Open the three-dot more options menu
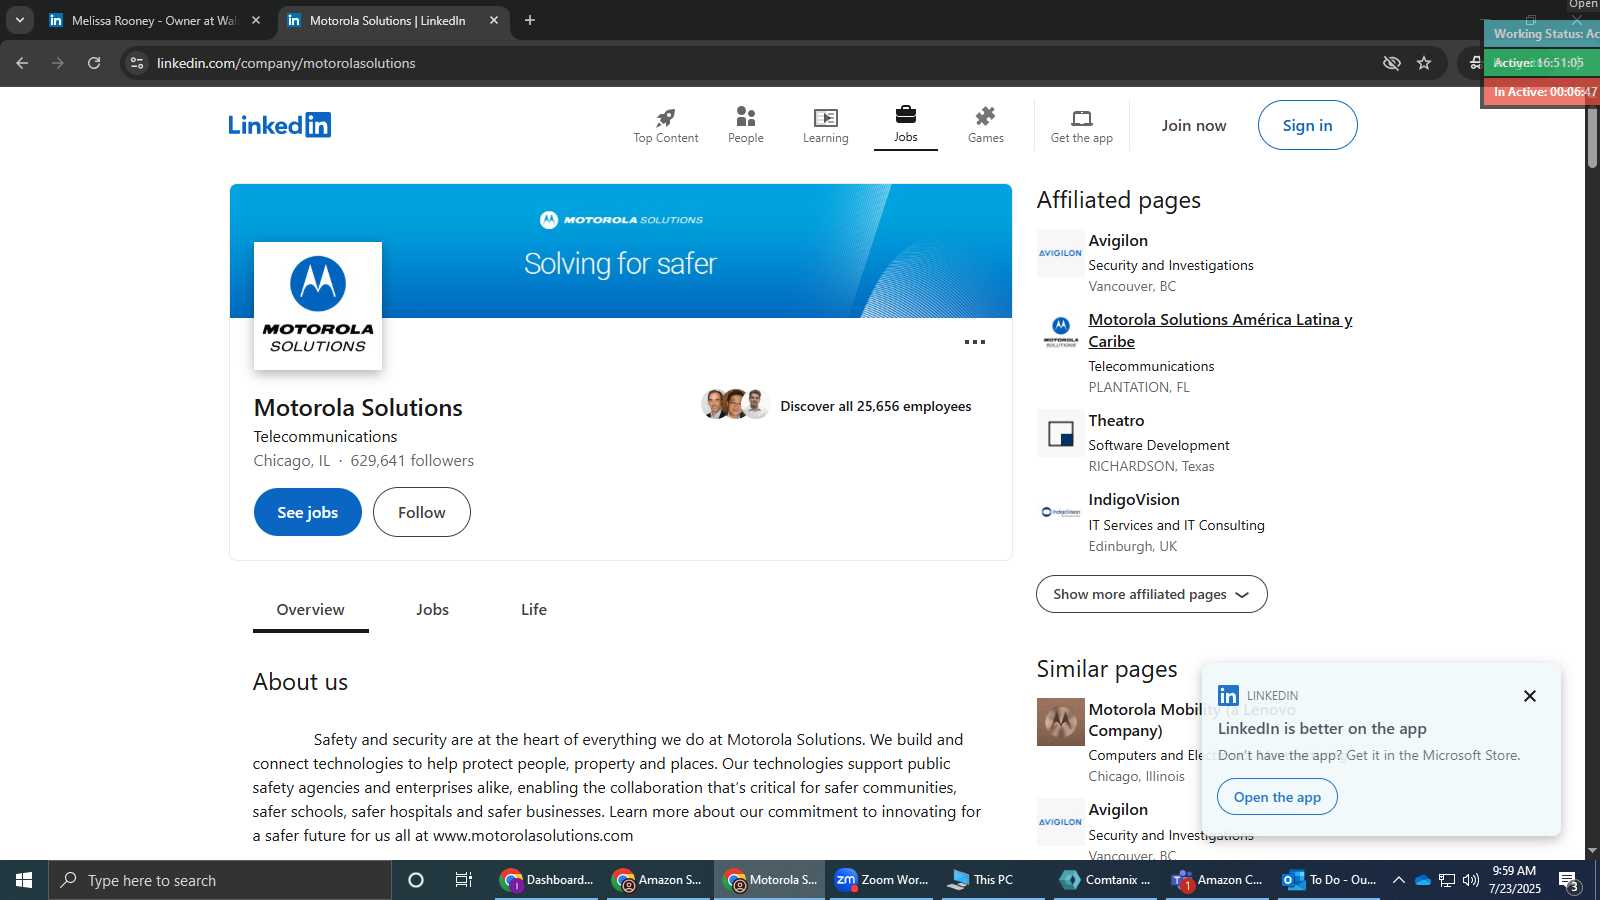Image resolution: width=1600 pixels, height=900 pixels. pyautogui.click(x=975, y=342)
